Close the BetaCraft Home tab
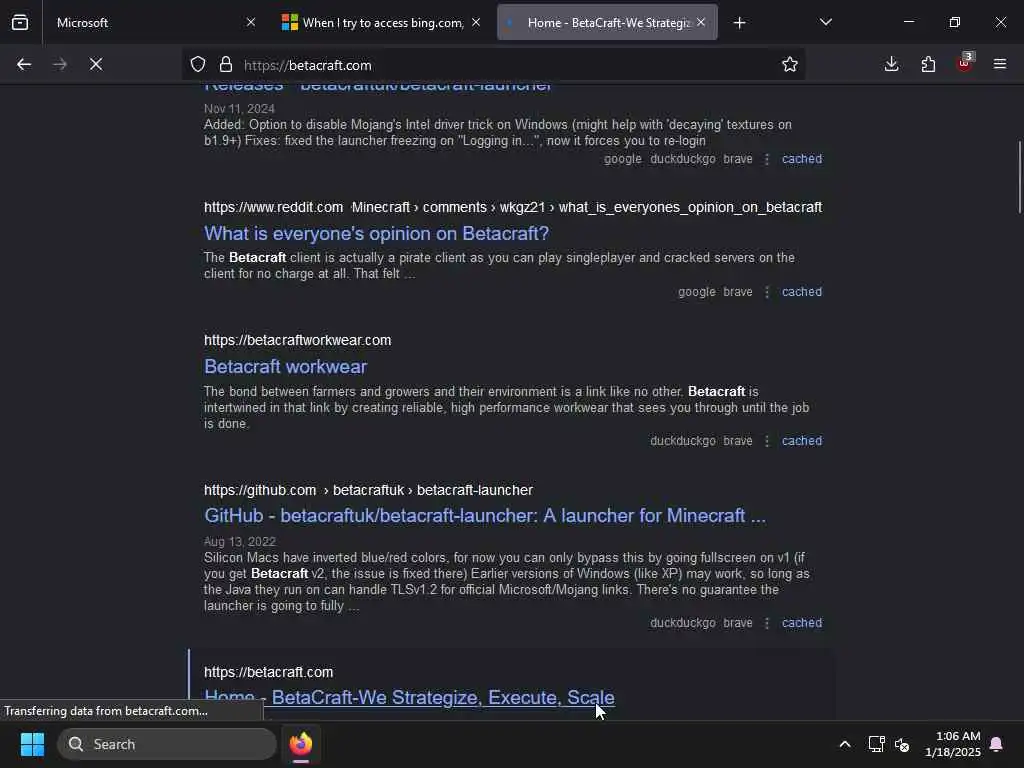 tap(701, 22)
